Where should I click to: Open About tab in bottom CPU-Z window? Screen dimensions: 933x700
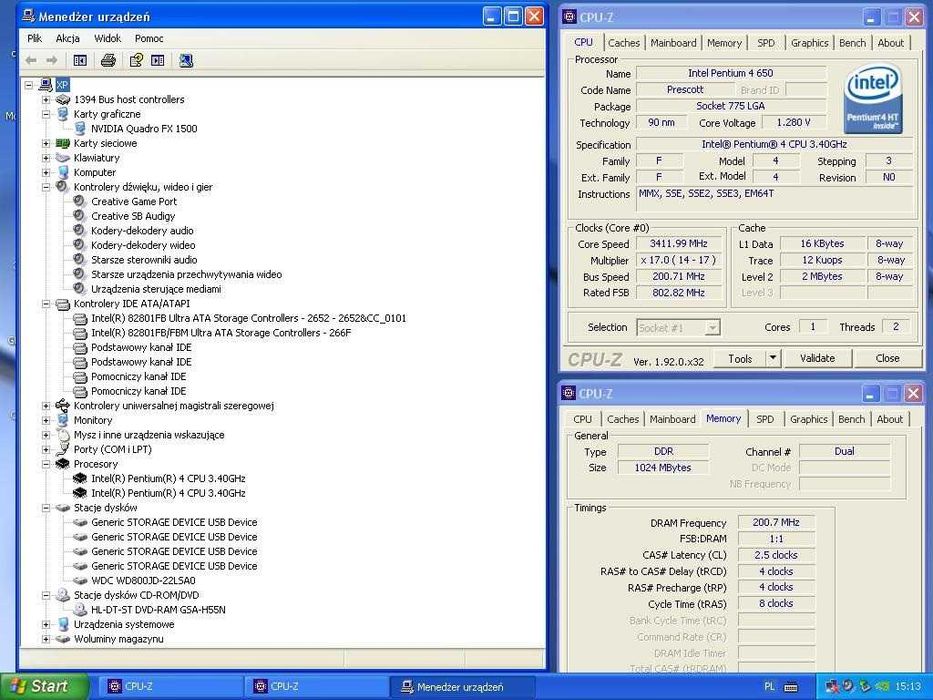[x=890, y=419]
